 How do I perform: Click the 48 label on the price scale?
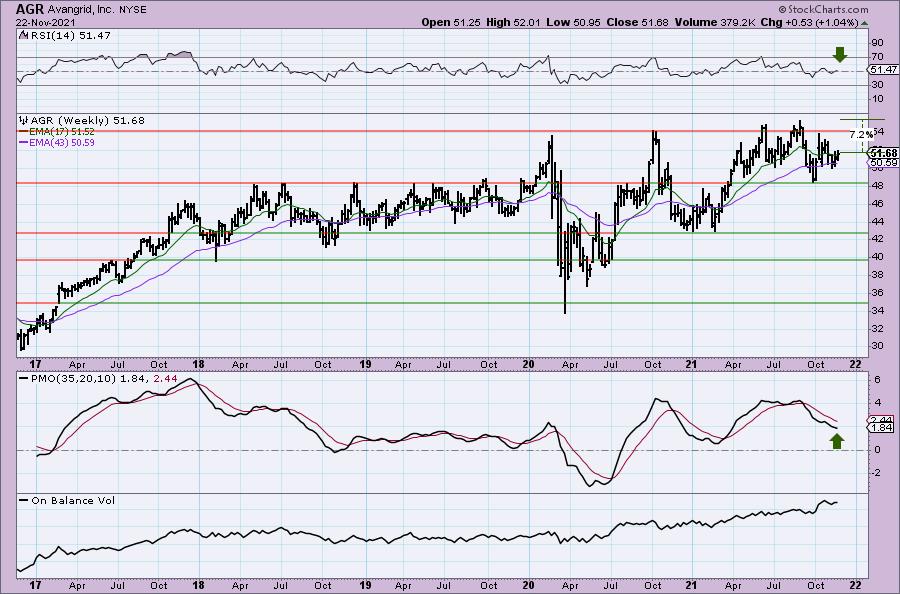coord(877,185)
